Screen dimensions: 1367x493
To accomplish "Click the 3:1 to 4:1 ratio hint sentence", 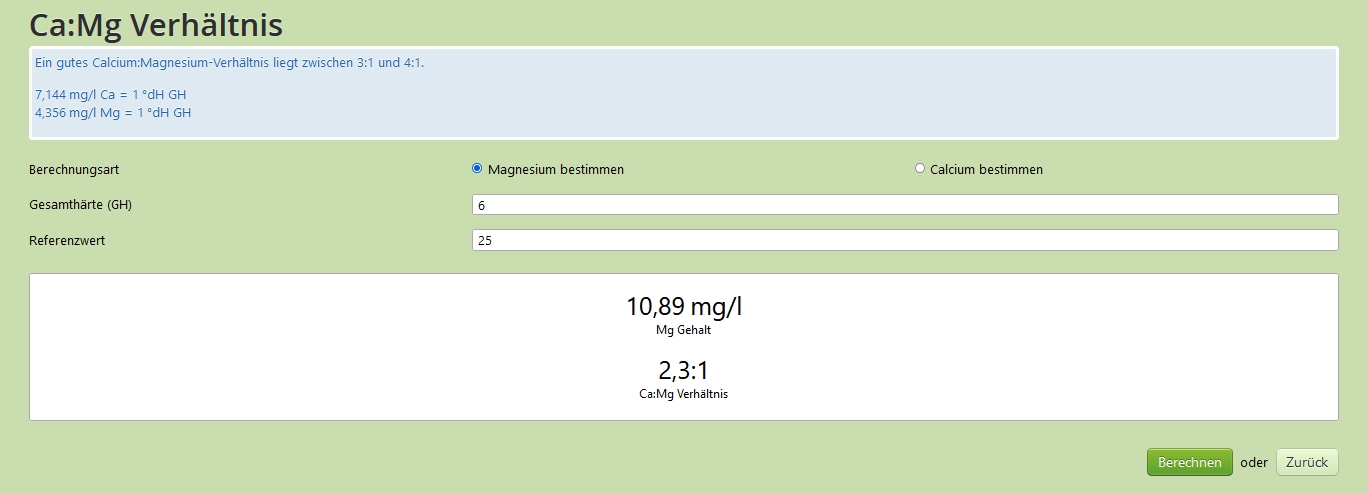I will point(230,63).
